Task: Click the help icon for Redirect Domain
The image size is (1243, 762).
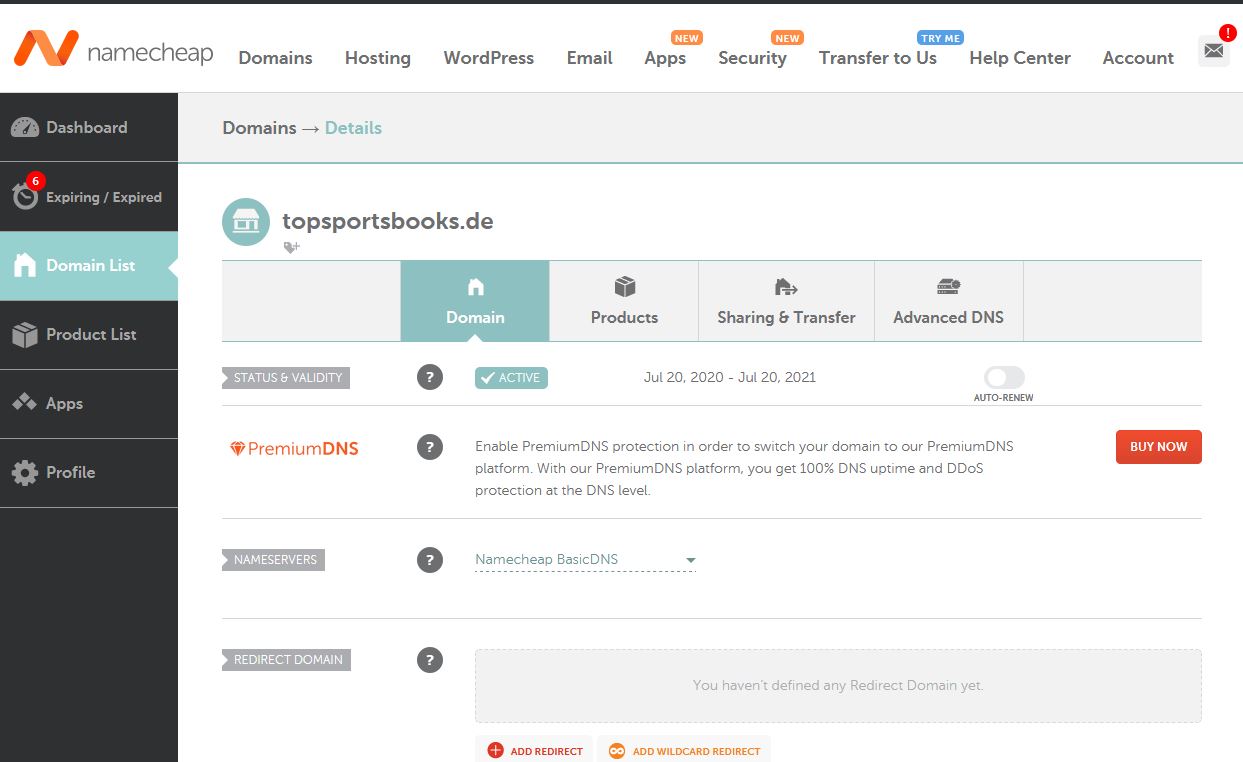Action: (430, 660)
